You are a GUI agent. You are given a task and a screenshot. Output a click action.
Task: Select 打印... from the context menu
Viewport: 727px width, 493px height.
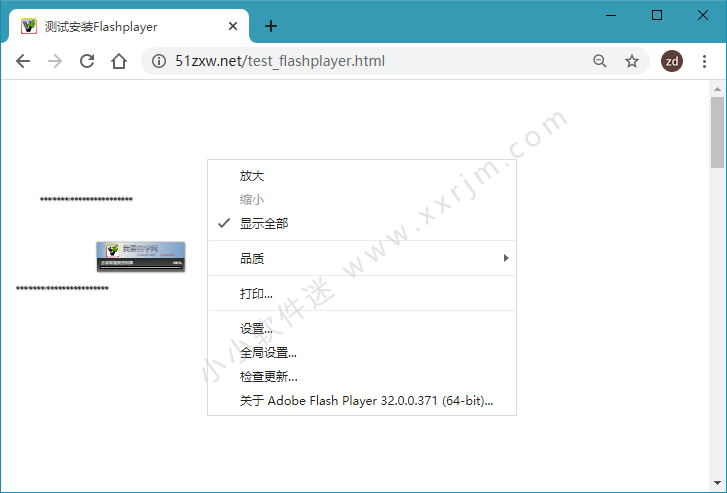[x=362, y=294]
